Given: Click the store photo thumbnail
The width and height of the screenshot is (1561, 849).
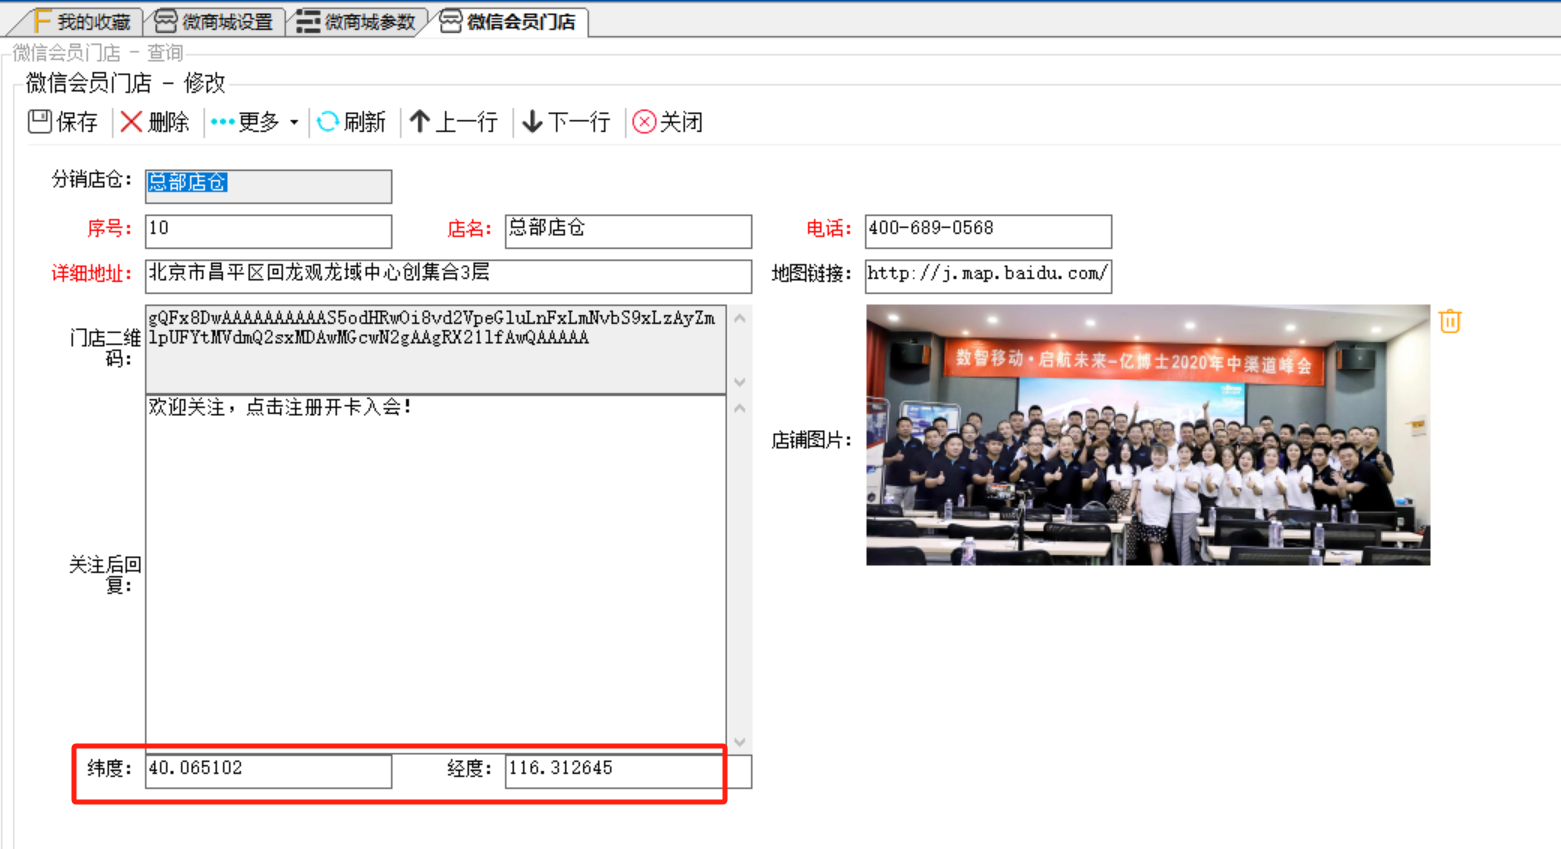Looking at the screenshot, I should tap(1148, 435).
